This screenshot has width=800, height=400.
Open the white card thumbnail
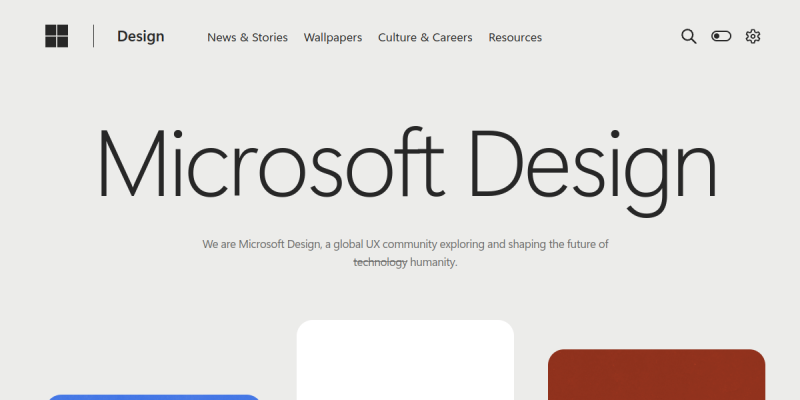[405, 360]
